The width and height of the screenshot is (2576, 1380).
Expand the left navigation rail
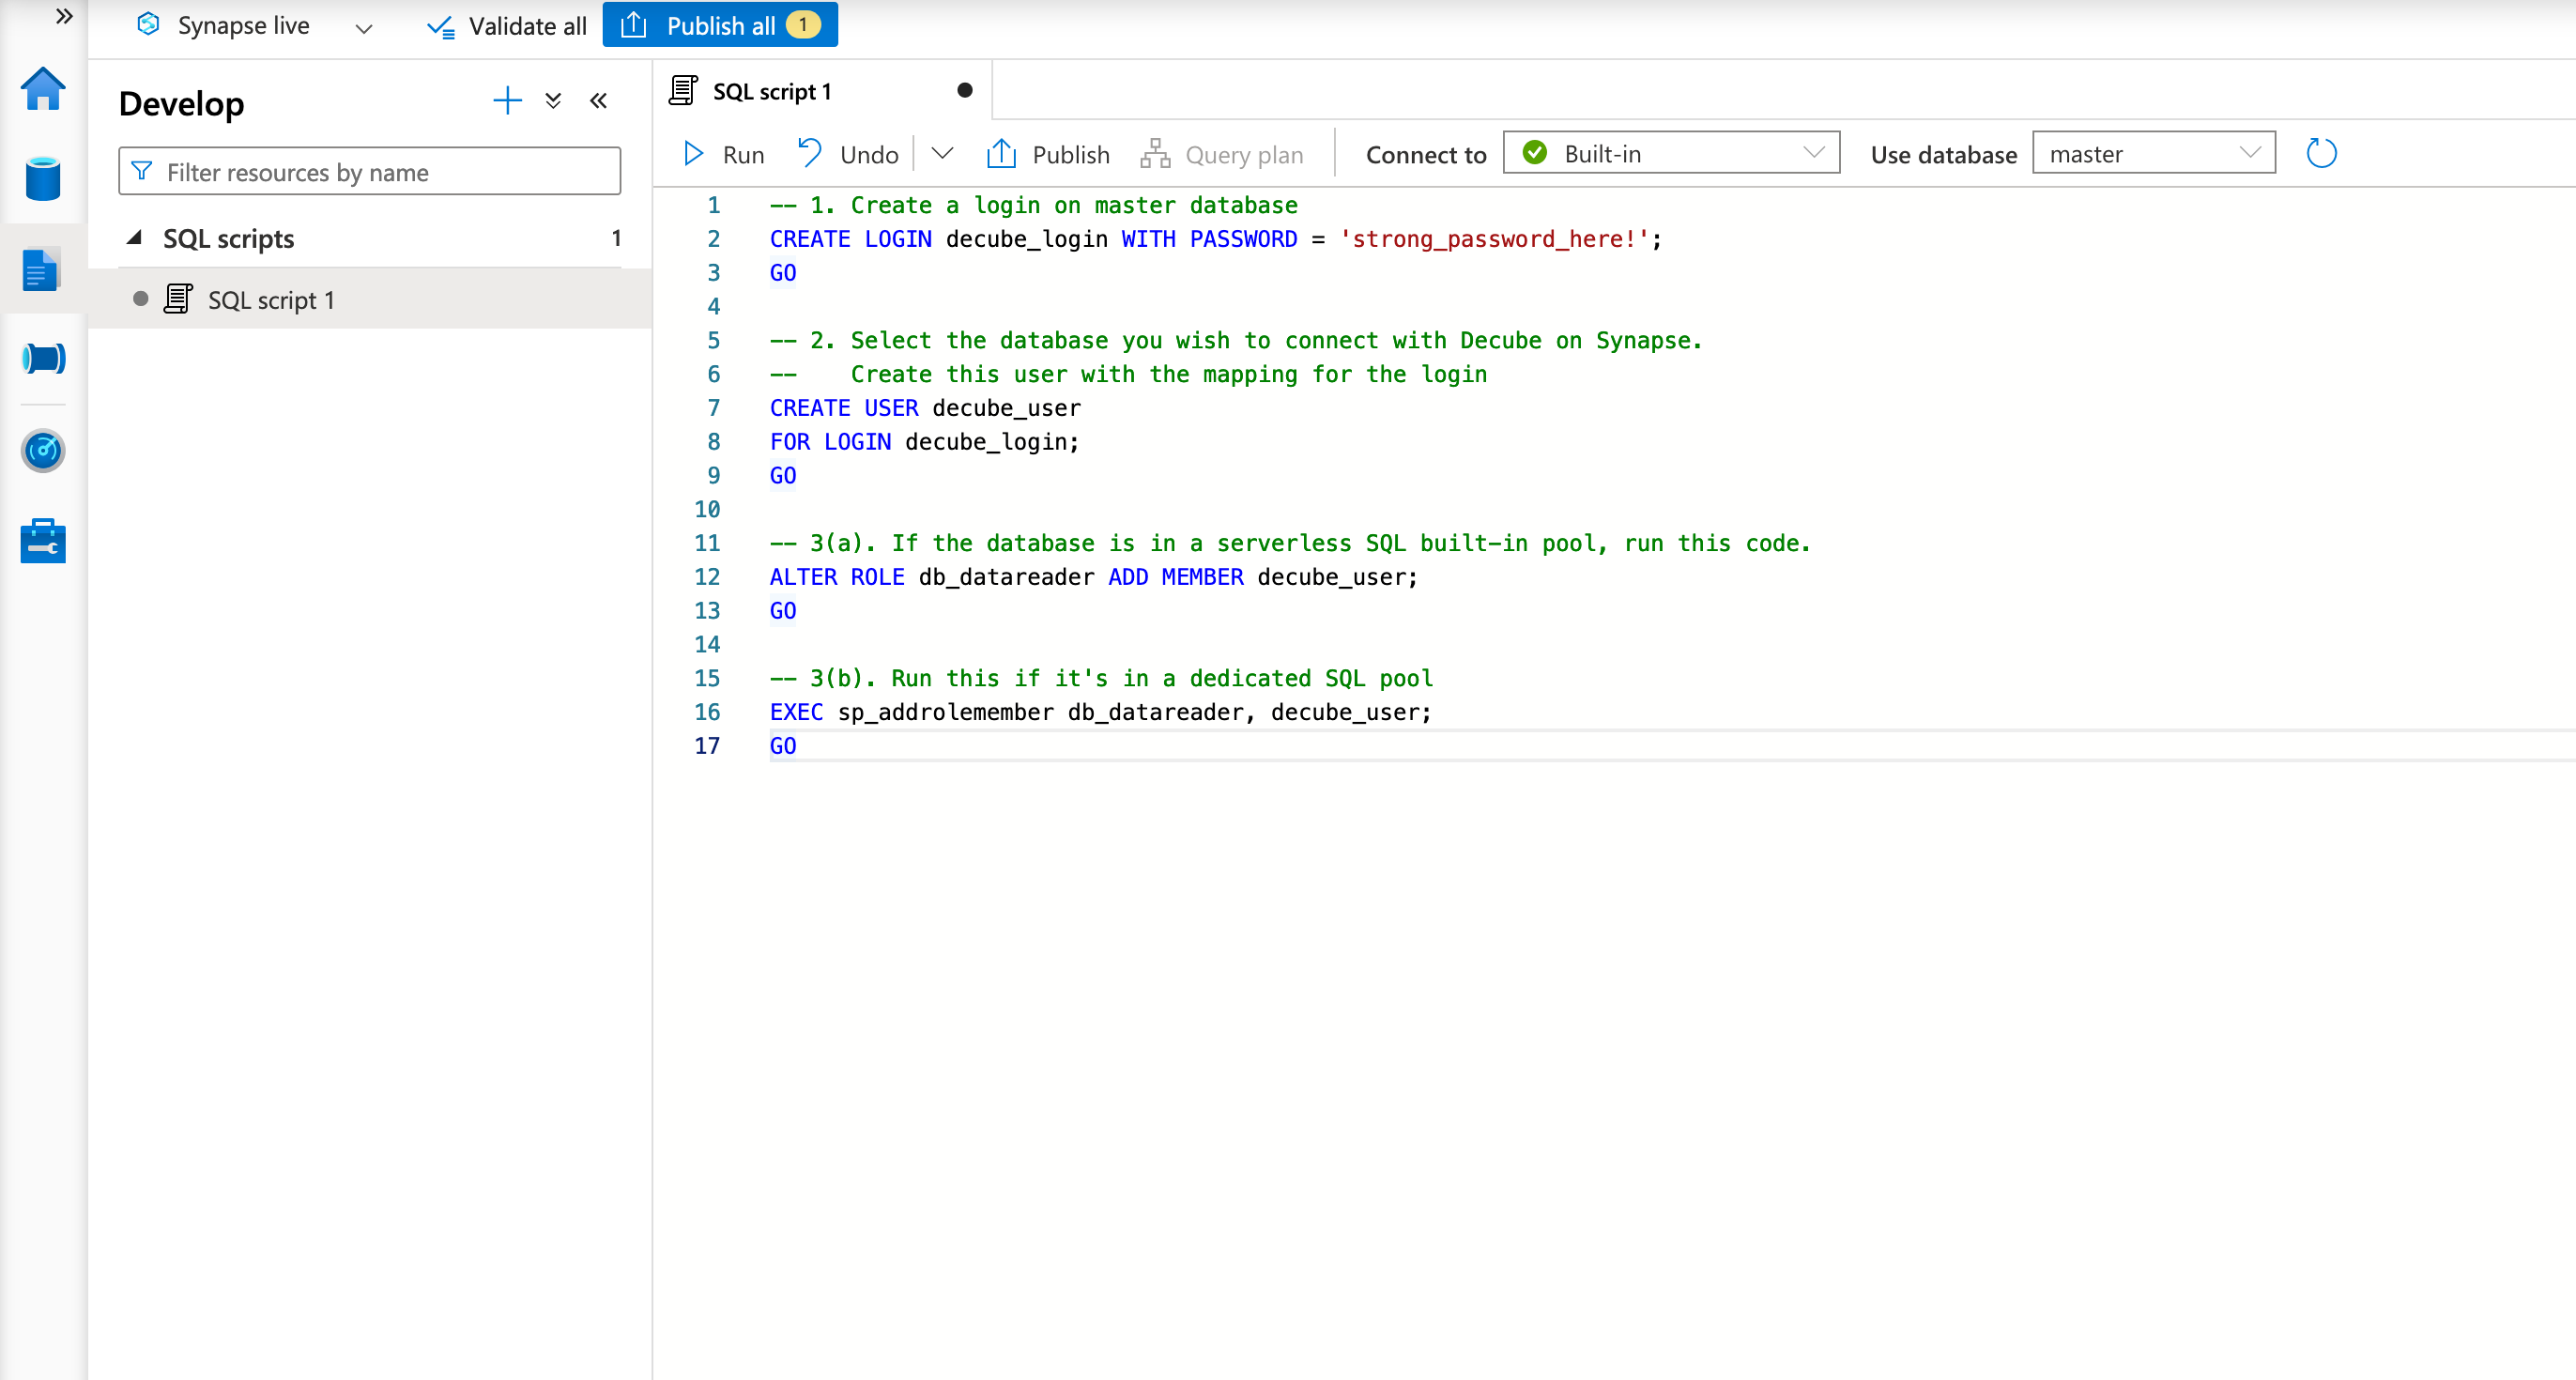64,16
